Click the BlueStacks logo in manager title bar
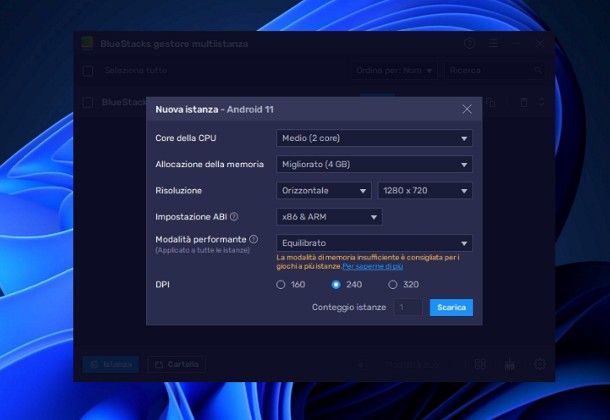610x420 pixels. [88, 43]
